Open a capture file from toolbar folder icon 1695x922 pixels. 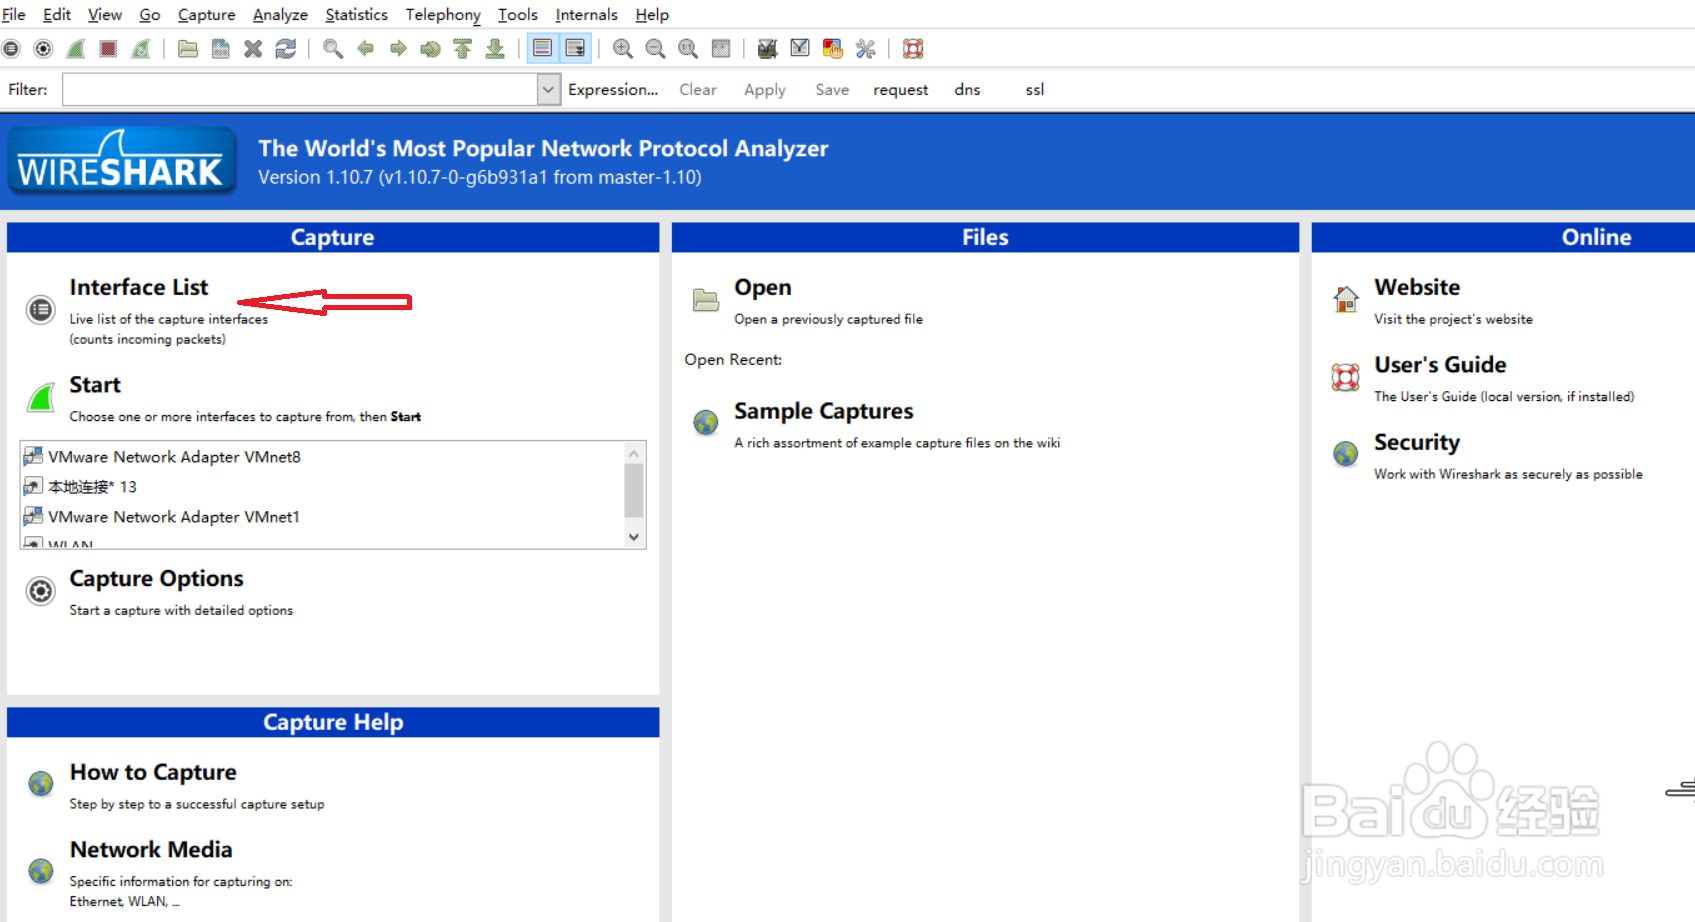[x=188, y=48]
